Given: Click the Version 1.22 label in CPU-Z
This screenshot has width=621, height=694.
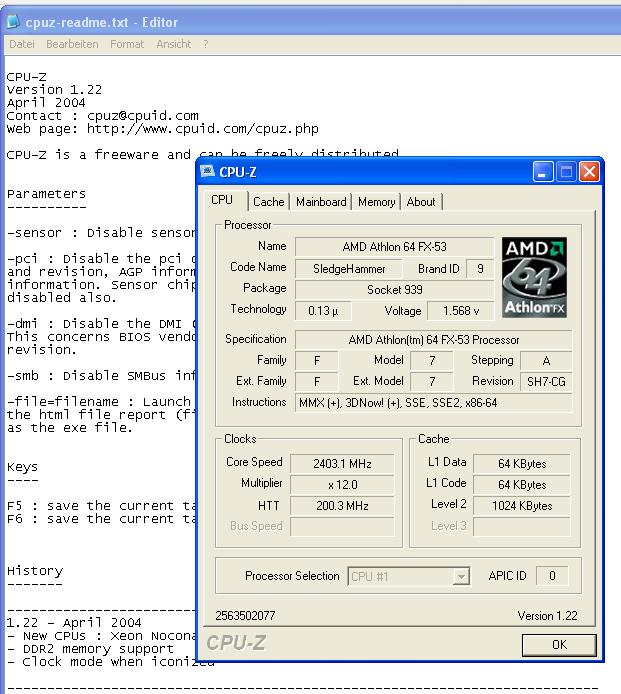Looking at the screenshot, I should pyautogui.click(x=547, y=616).
